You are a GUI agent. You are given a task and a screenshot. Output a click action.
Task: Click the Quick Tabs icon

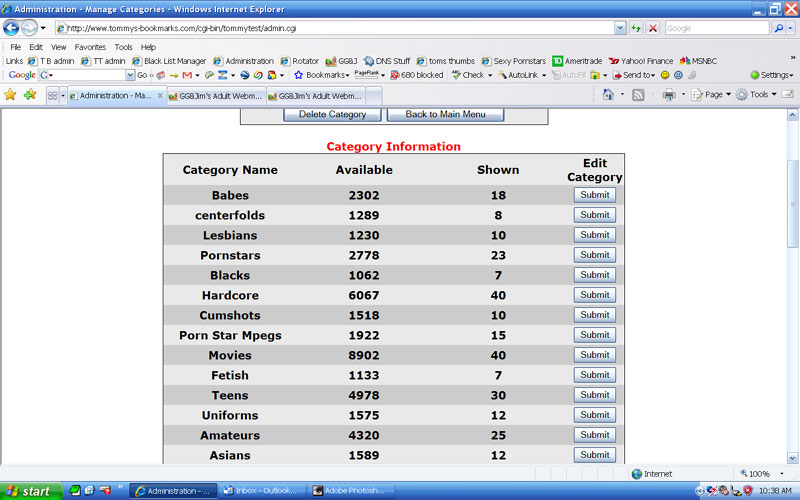(52, 96)
